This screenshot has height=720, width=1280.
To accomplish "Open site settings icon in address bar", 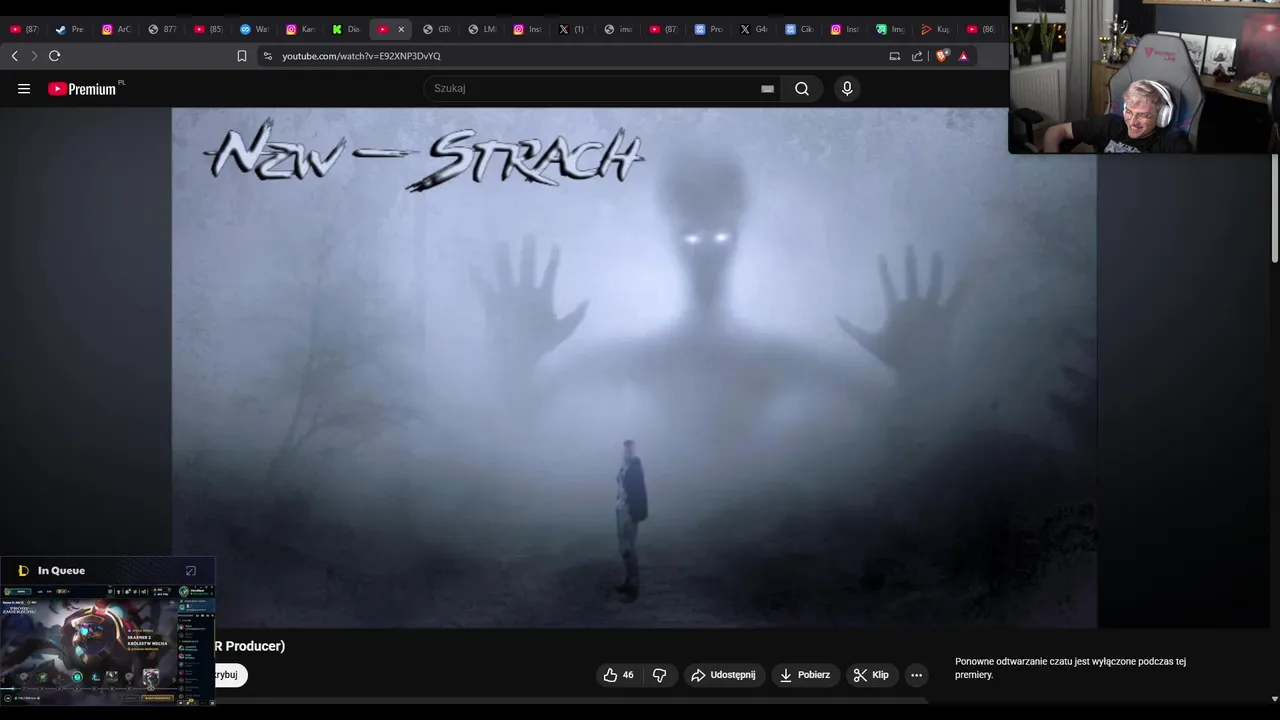I will 267,56.
